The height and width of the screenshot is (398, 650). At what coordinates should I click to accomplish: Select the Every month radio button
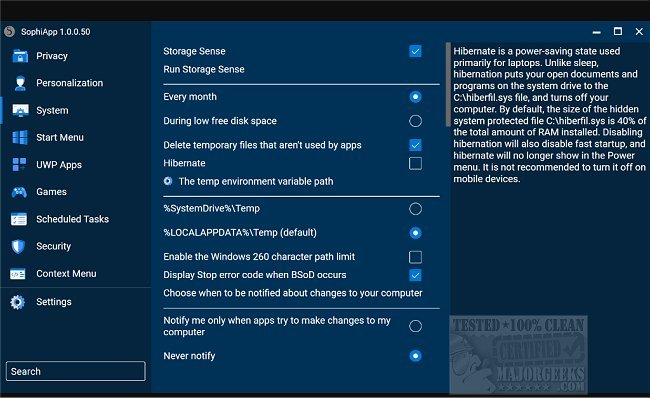[x=415, y=97]
